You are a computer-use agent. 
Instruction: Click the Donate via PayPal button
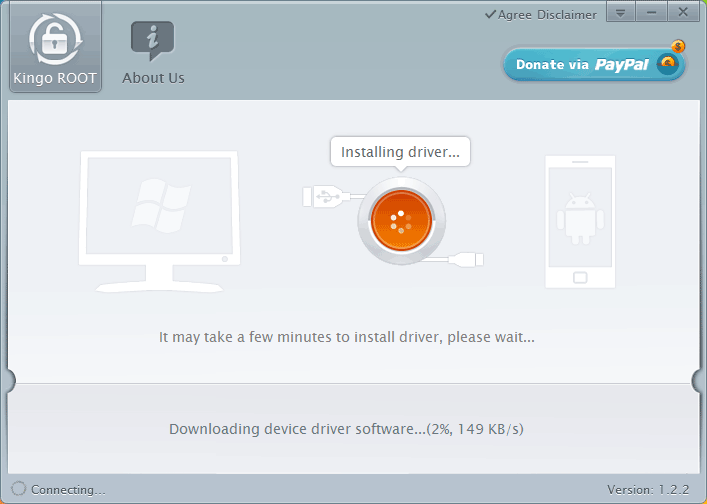tap(594, 64)
